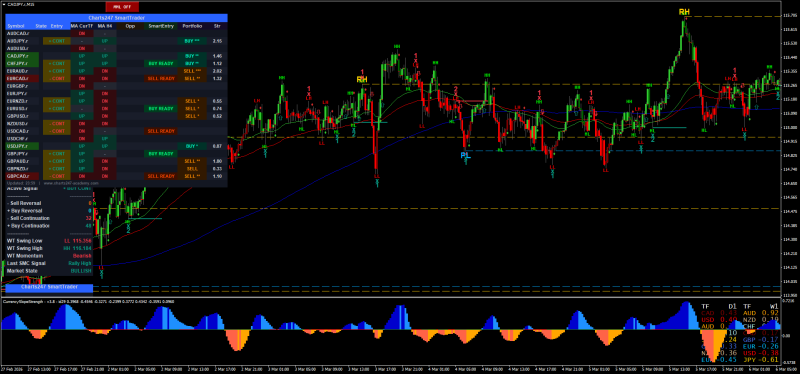Click the Opp column header

(130, 26)
